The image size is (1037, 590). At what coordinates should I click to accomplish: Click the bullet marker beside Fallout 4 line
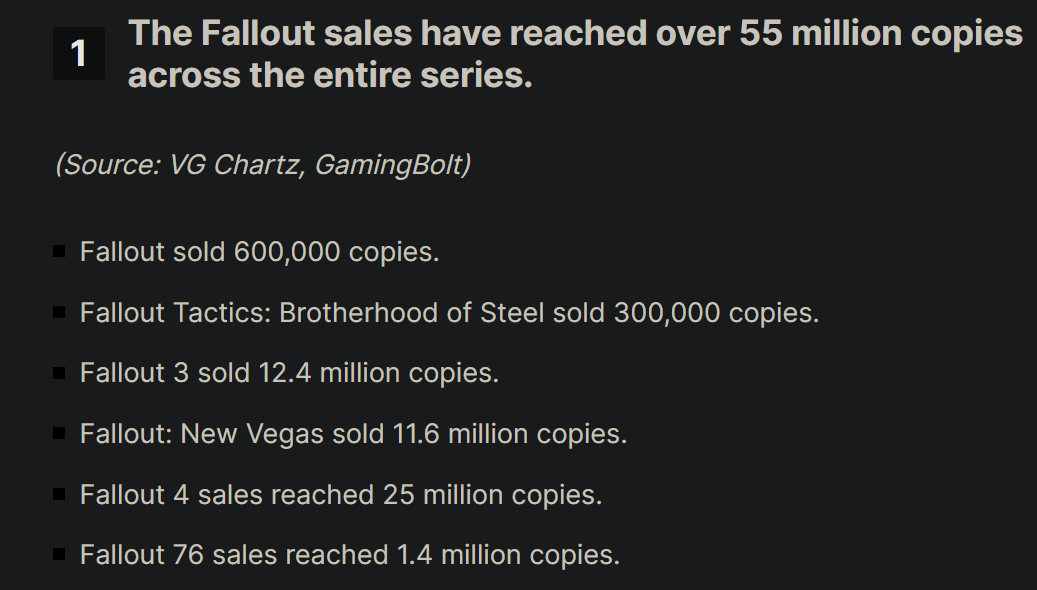[59, 494]
